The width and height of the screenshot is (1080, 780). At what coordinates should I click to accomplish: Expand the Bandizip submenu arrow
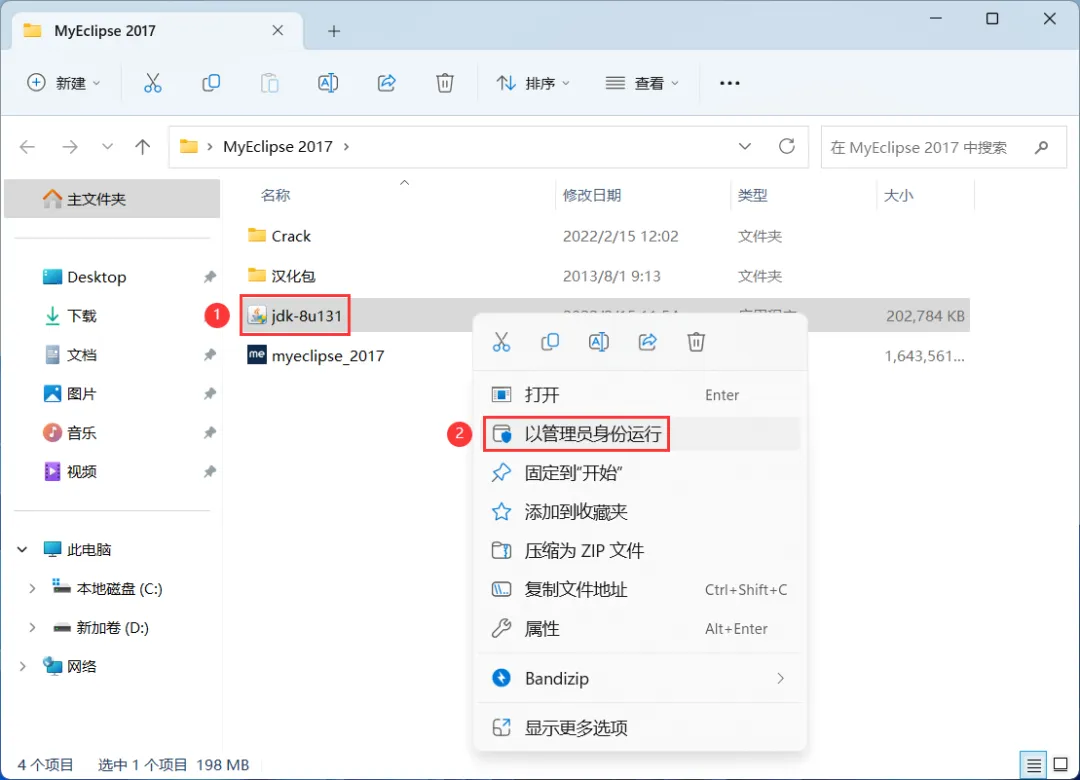780,679
